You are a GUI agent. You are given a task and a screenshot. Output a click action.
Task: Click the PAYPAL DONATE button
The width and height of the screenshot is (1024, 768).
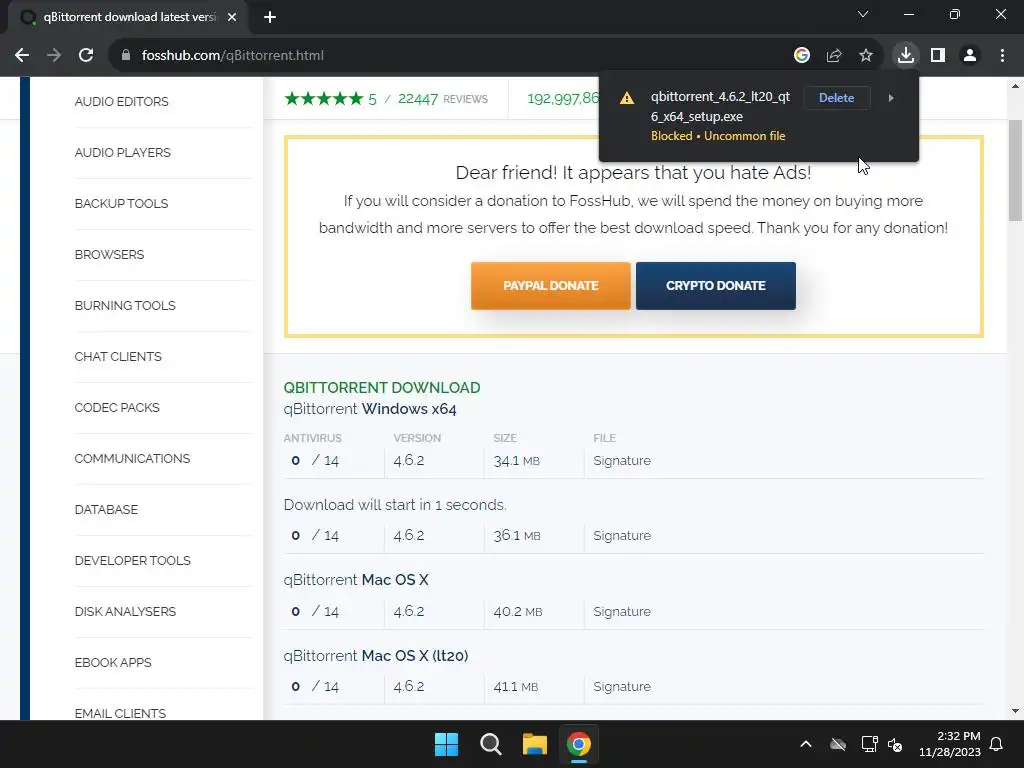click(551, 286)
